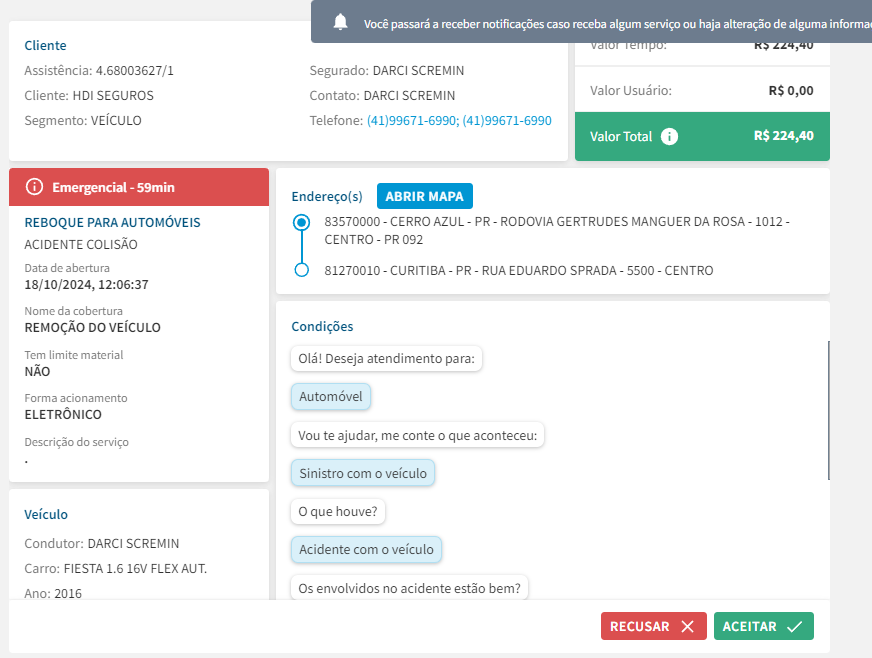Refuse the service with RECUSAR

(x=653, y=626)
